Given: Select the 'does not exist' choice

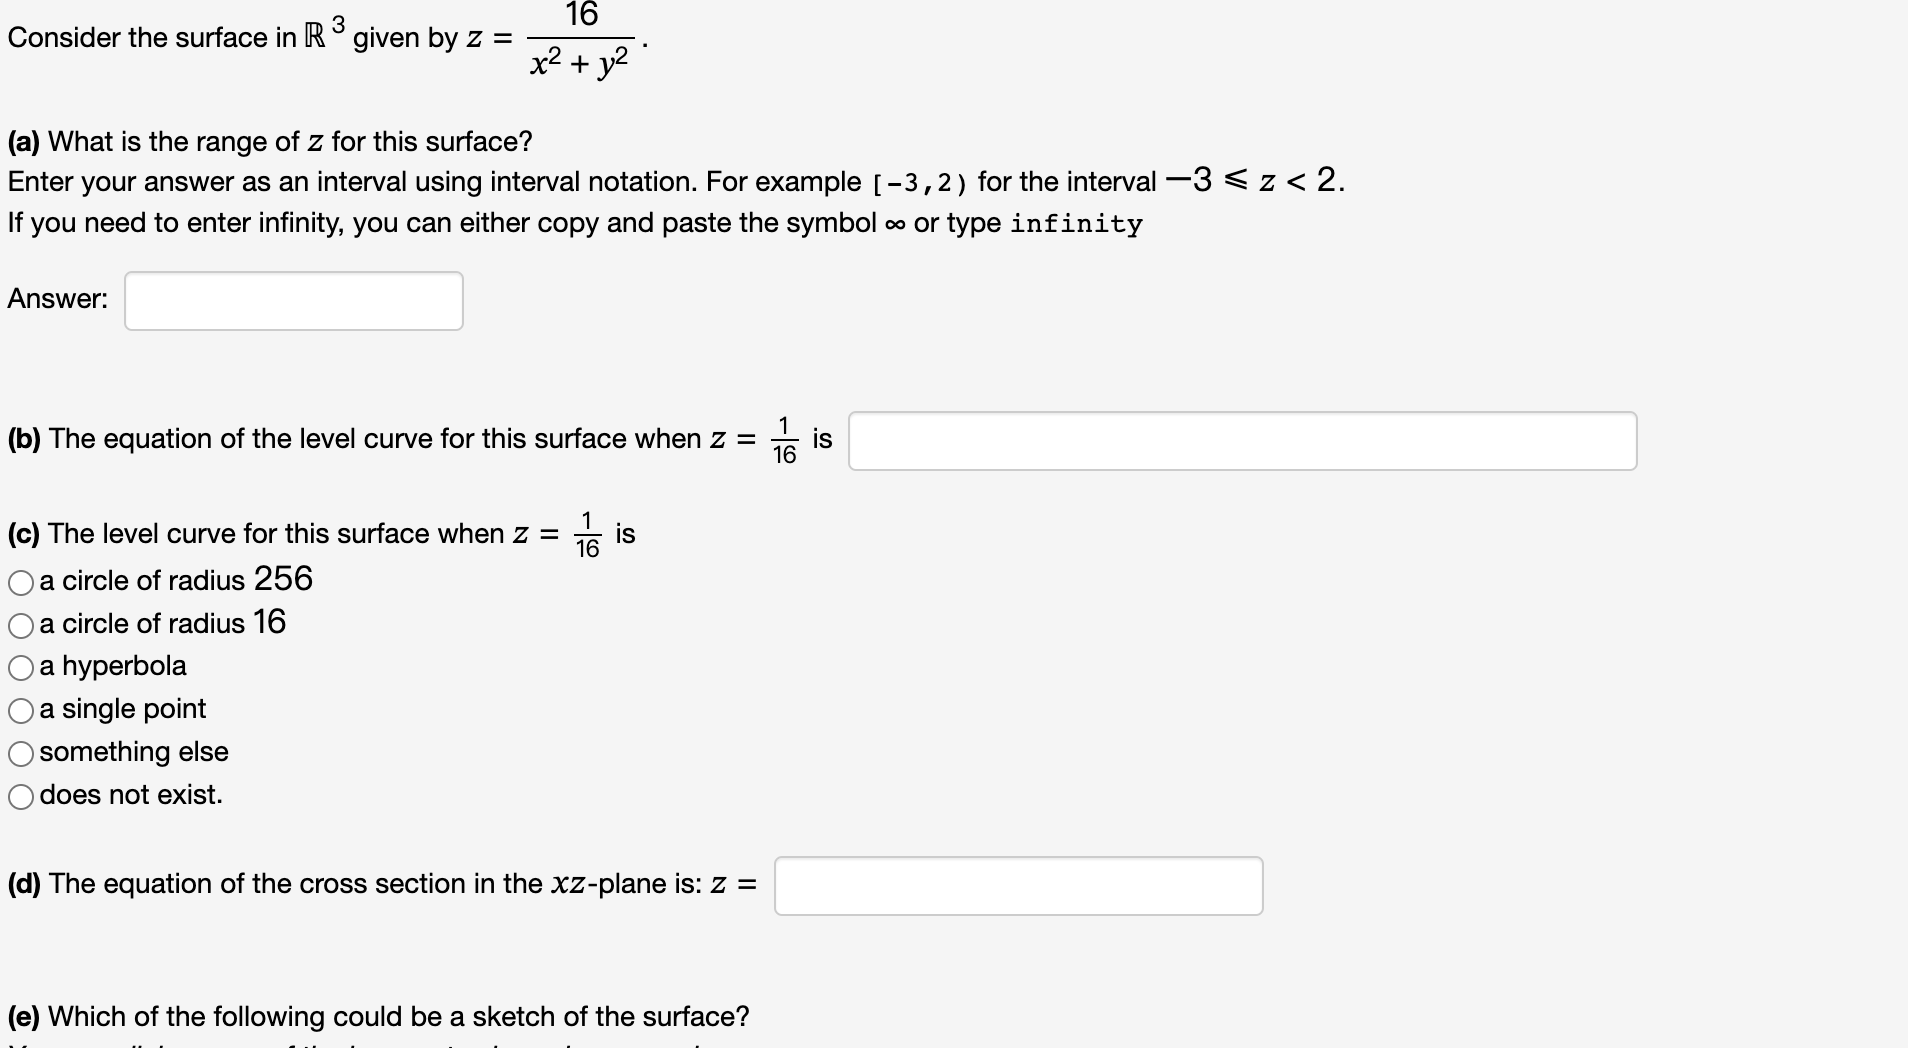Looking at the screenshot, I should [x=20, y=796].
